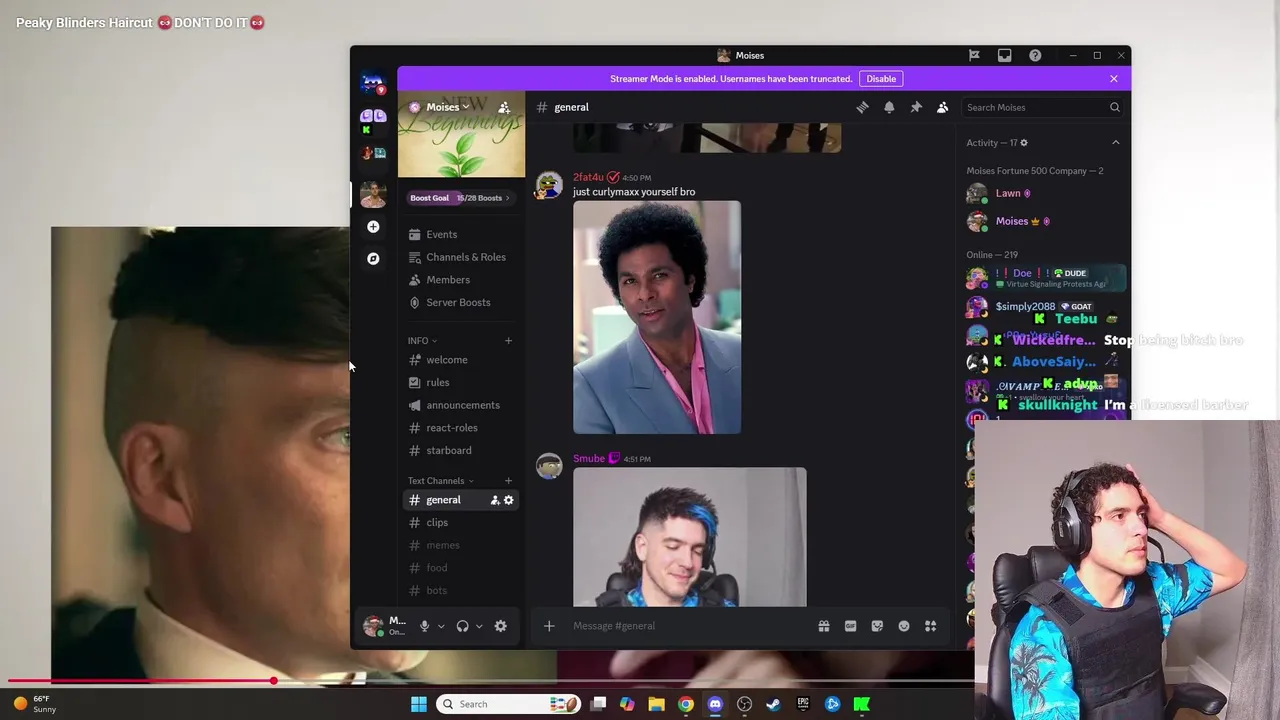Screen dimensions: 1280x720
Task: Open Channels & Roles
Action: 461,257
